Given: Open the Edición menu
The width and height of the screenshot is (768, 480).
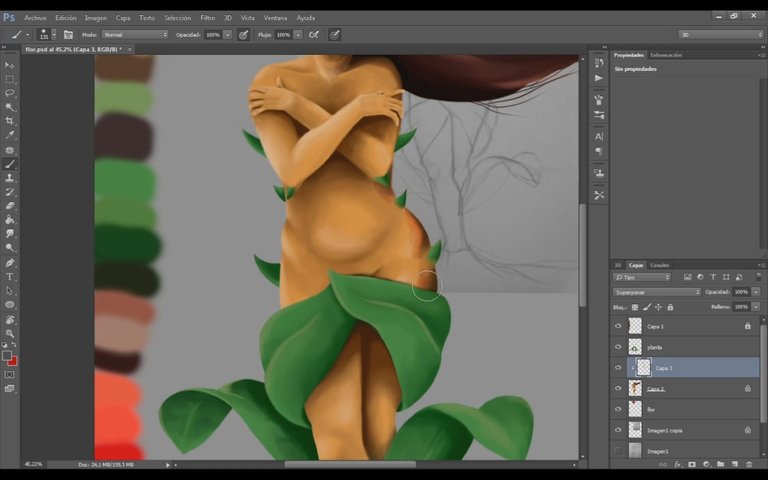Looking at the screenshot, I should click(66, 18).
